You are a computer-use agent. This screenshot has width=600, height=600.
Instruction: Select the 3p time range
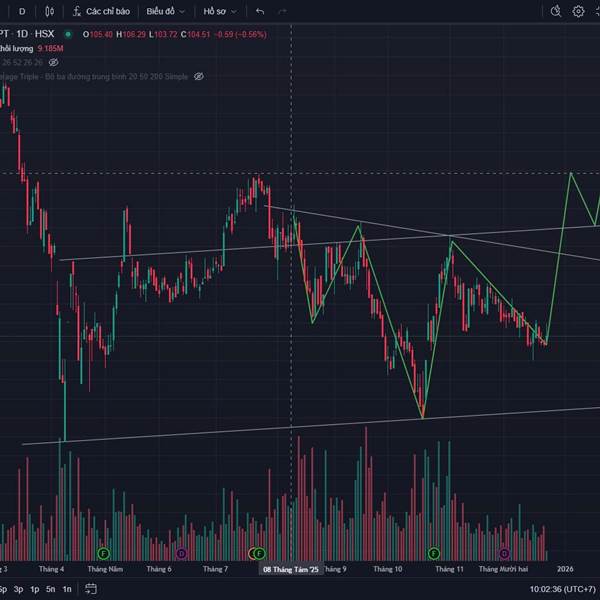click(x=18, y=589)
